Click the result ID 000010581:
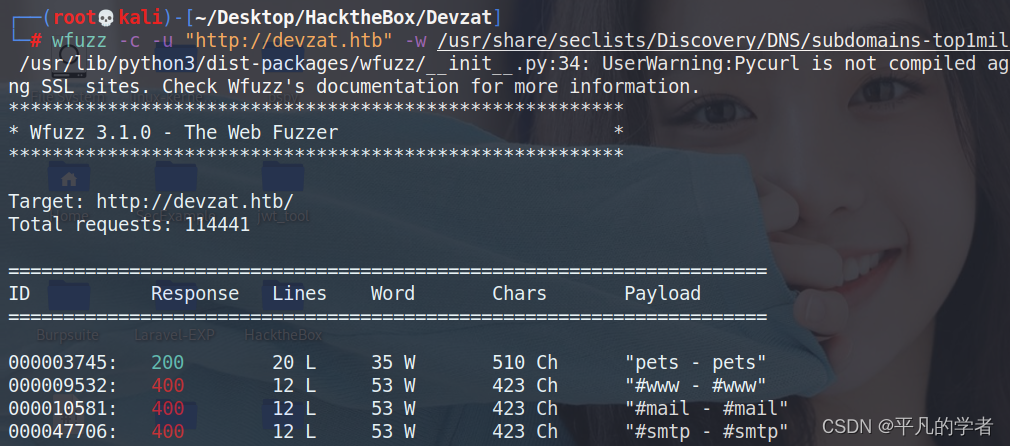1010x446 pixels. coord(63,409)
